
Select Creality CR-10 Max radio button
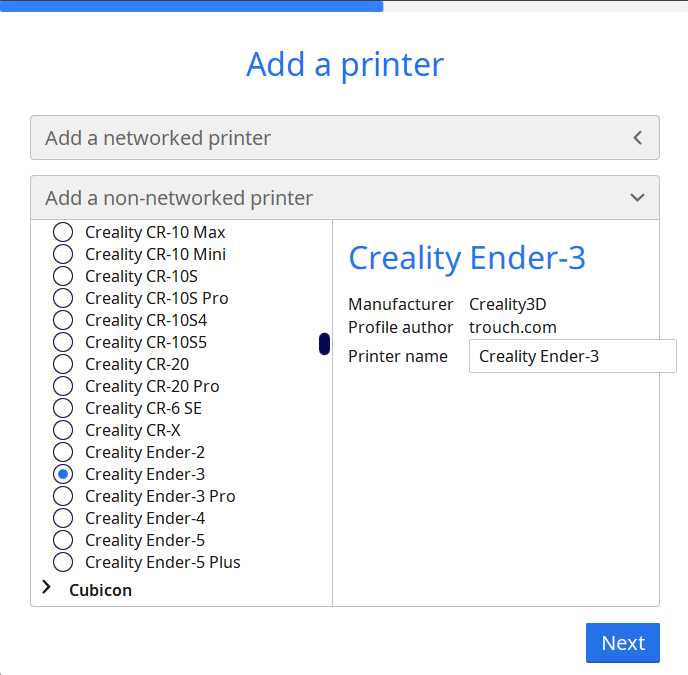[63, 232]
